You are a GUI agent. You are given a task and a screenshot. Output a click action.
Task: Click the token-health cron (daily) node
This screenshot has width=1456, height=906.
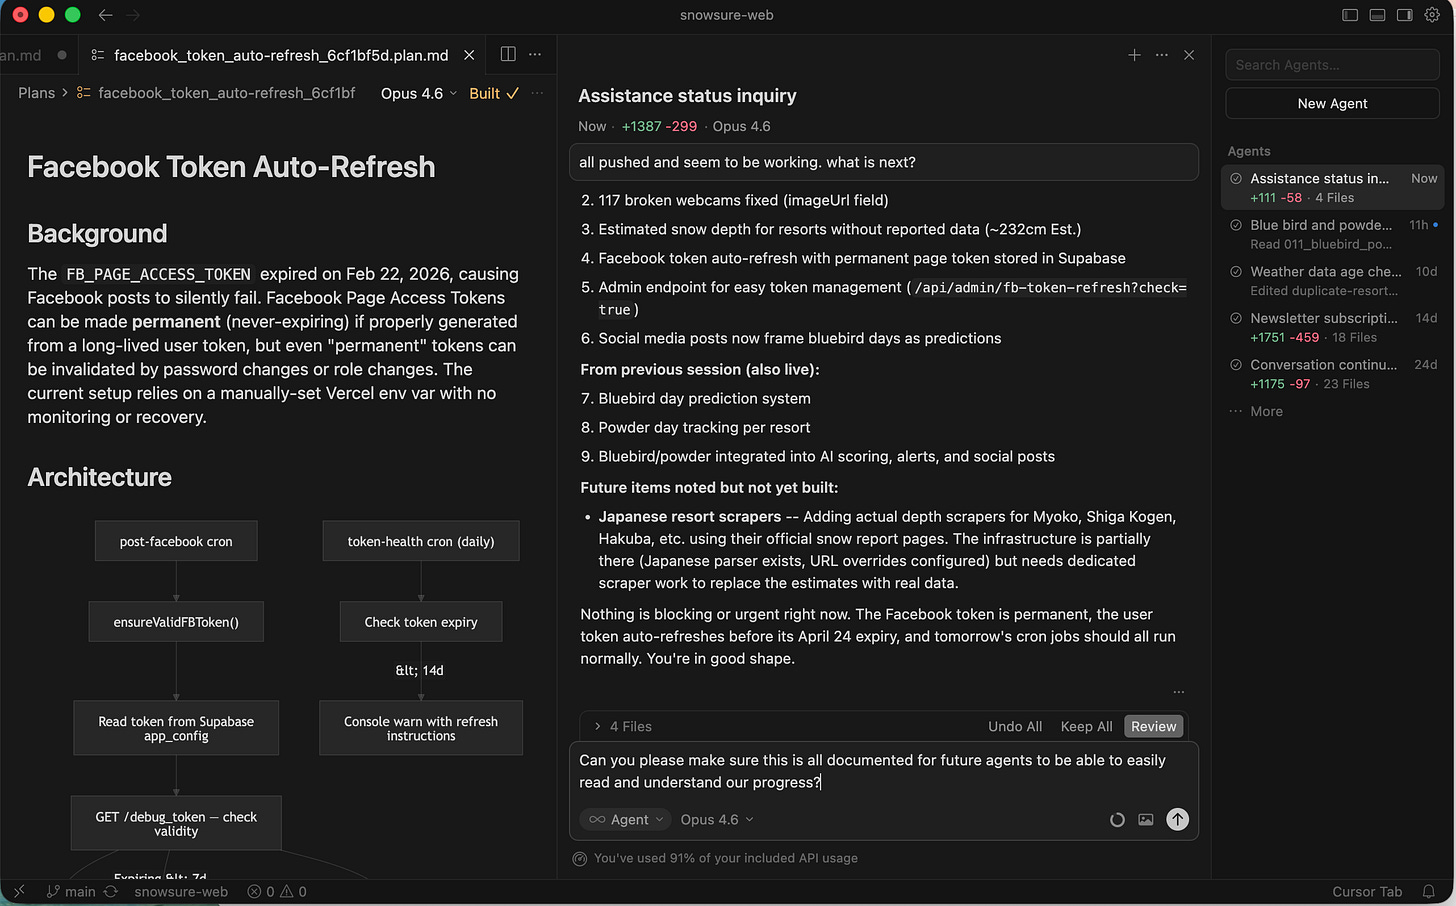pos(421,541)
